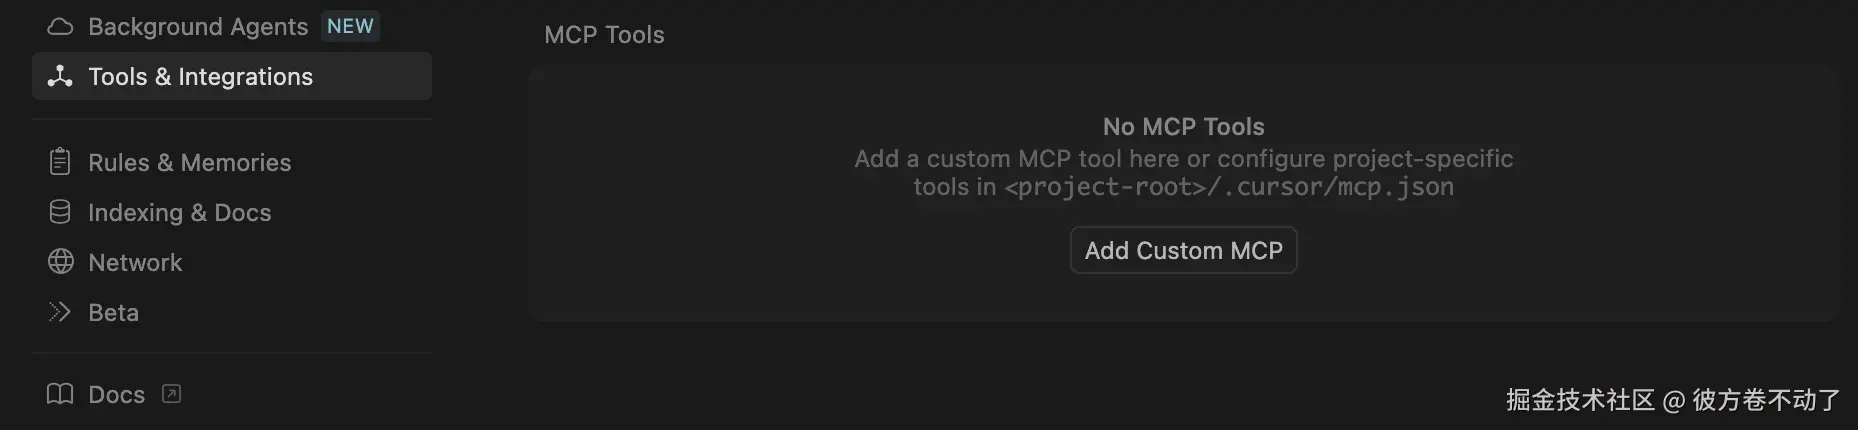This screenshot has height=430, width=1858.
Task: Click the Beta double-chevron icon
Action: (60, 312)
